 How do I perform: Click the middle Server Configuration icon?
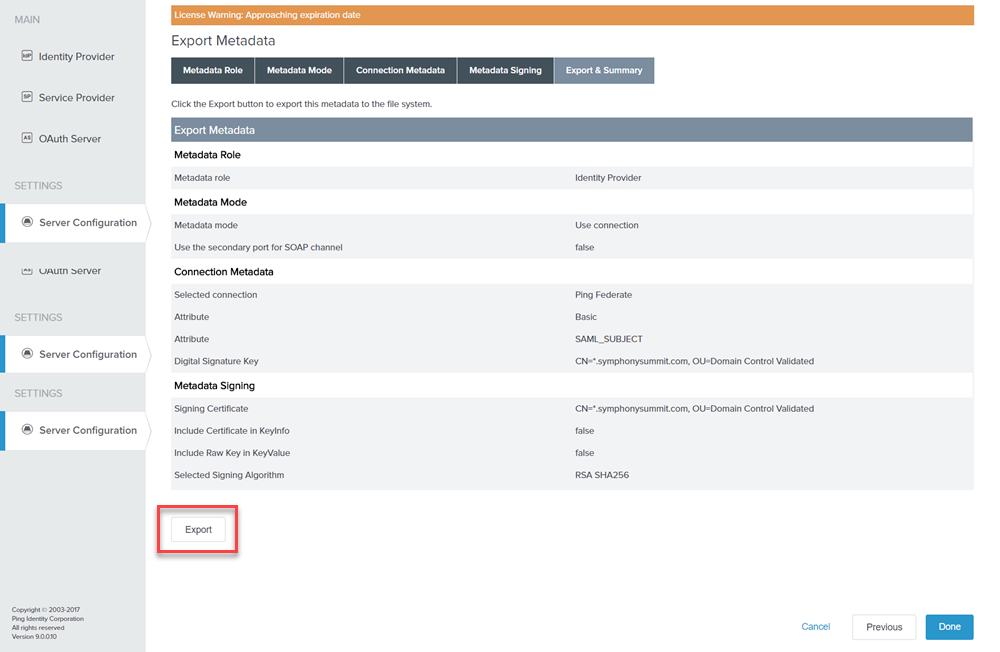28,354
